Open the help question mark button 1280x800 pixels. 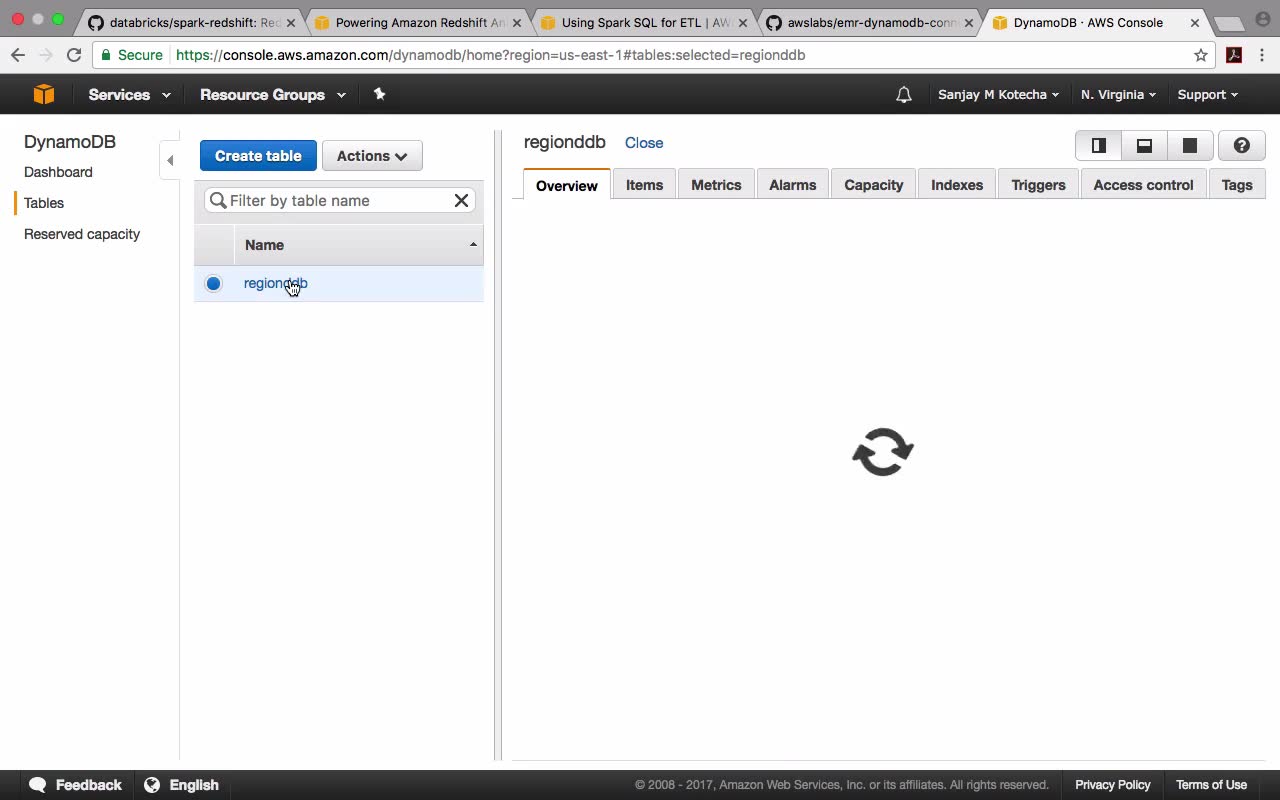[1242, 146]
